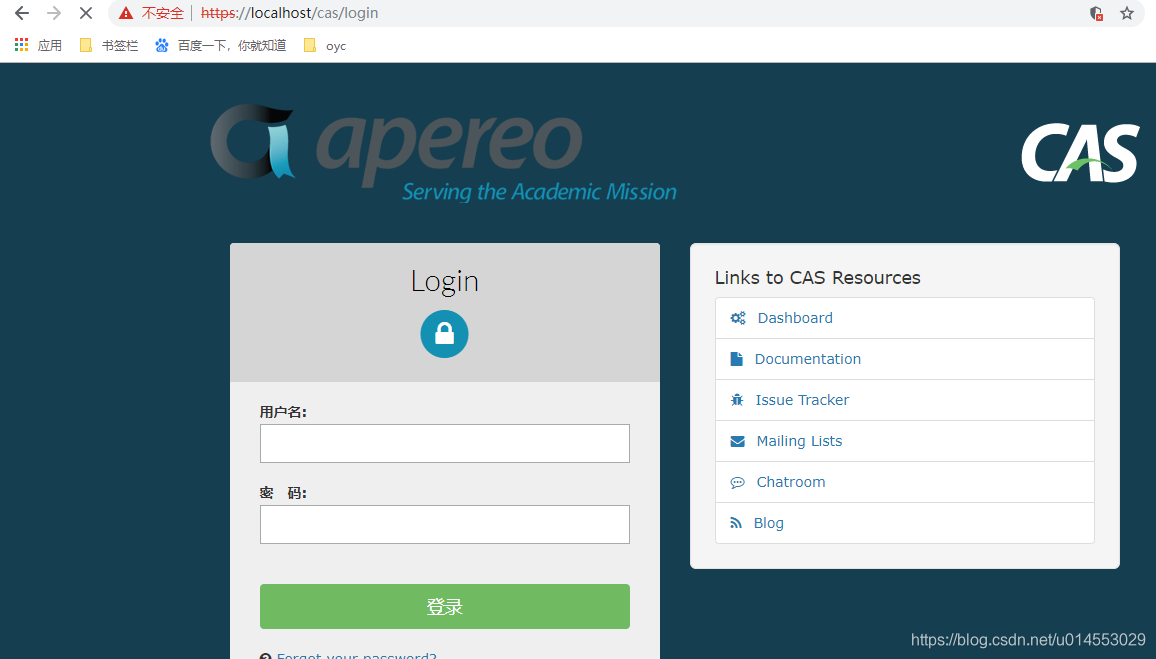This screenshot has height=659, width=1156.
Task: Click the shield icon in address bar
Action: [x=1096, y=13]
